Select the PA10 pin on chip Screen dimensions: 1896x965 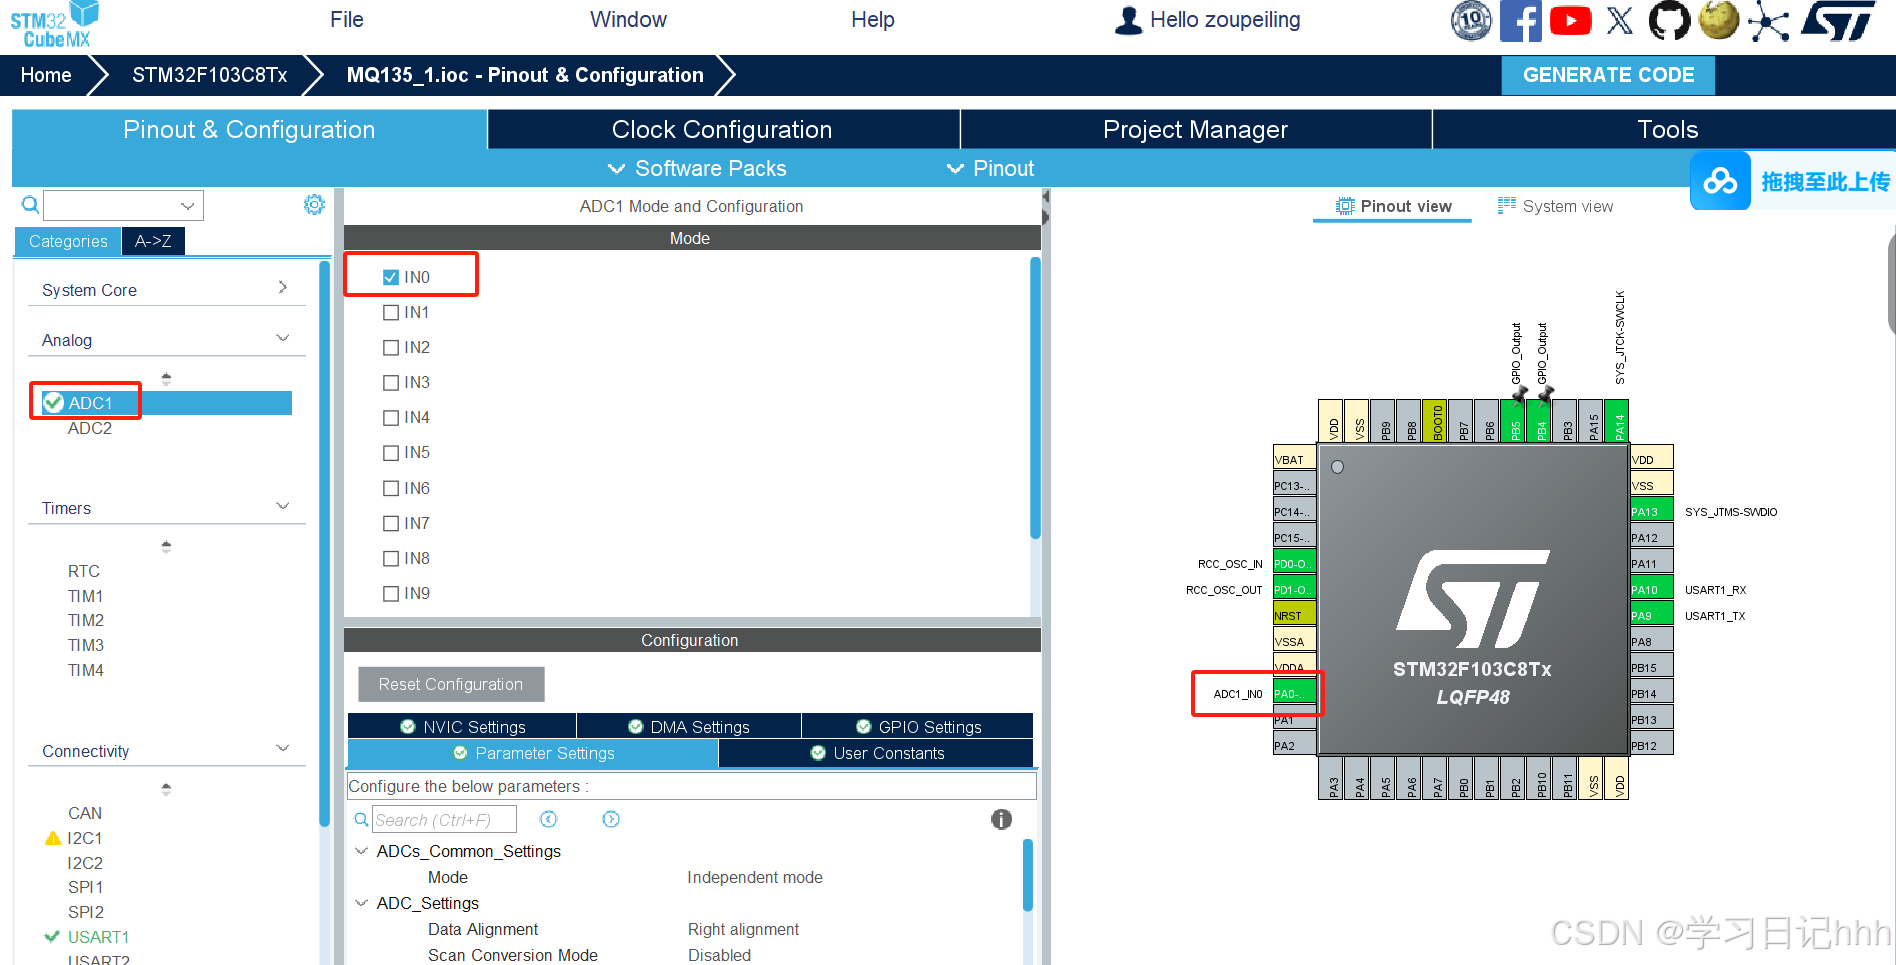click(1651, 589)
